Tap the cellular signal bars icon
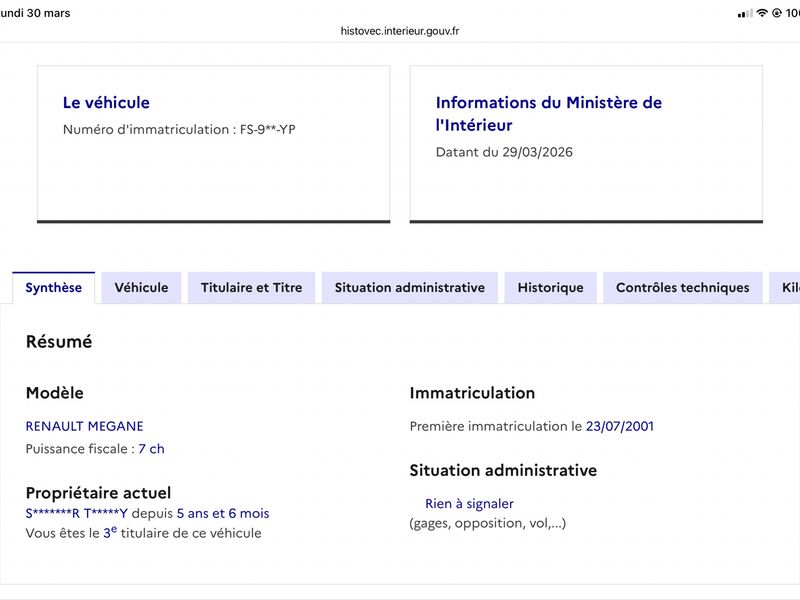 coord(745,13)
